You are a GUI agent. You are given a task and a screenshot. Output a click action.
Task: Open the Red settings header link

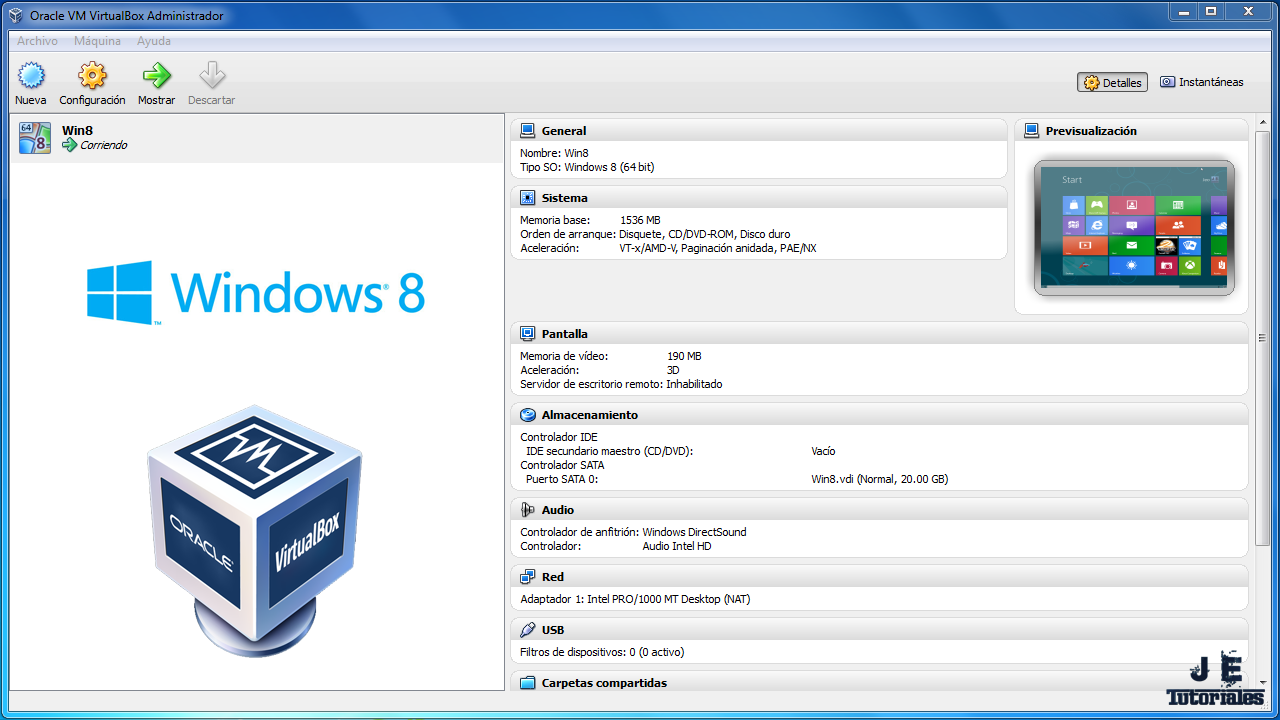pos(553,577)
